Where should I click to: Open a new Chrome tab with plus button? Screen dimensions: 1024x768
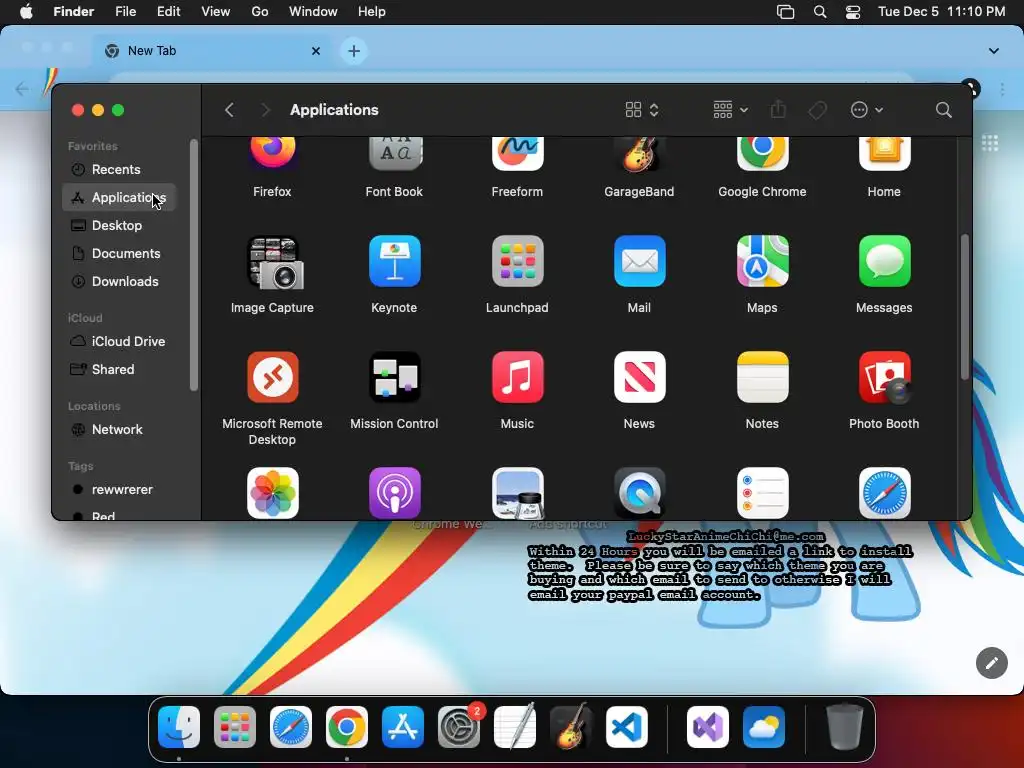354,51
